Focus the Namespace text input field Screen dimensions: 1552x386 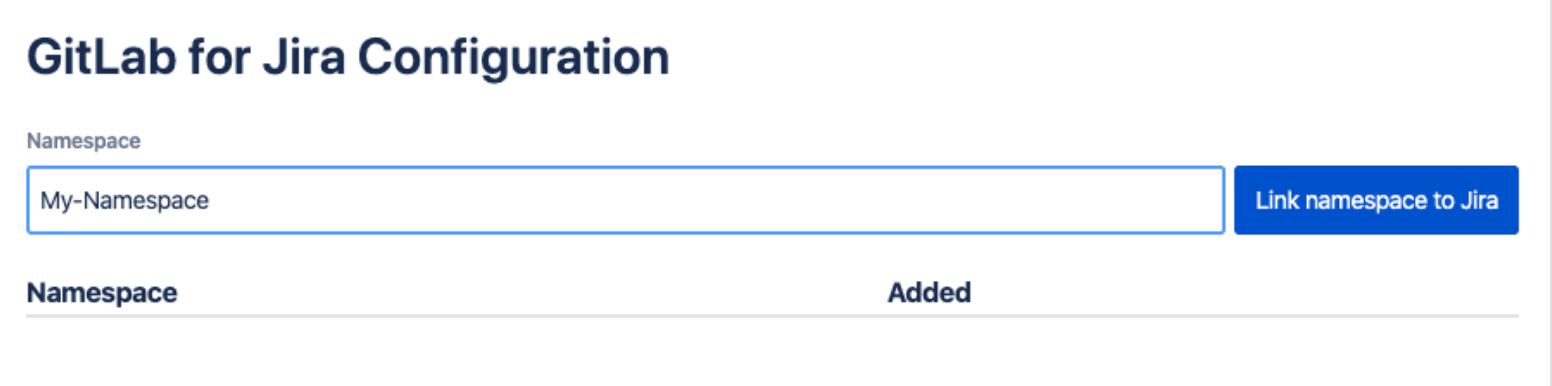tap(626, 200)
